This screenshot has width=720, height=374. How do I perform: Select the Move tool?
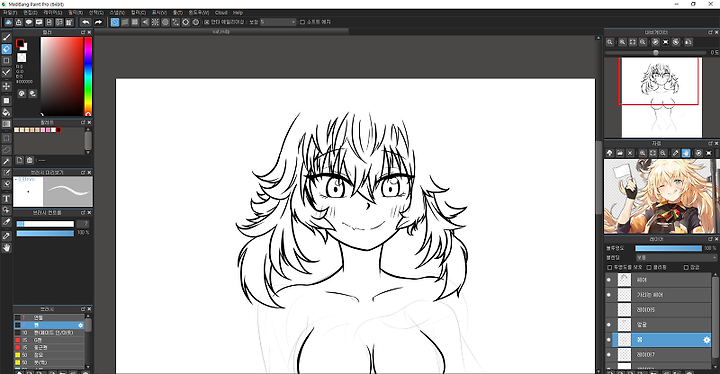[x=6, y=86]
